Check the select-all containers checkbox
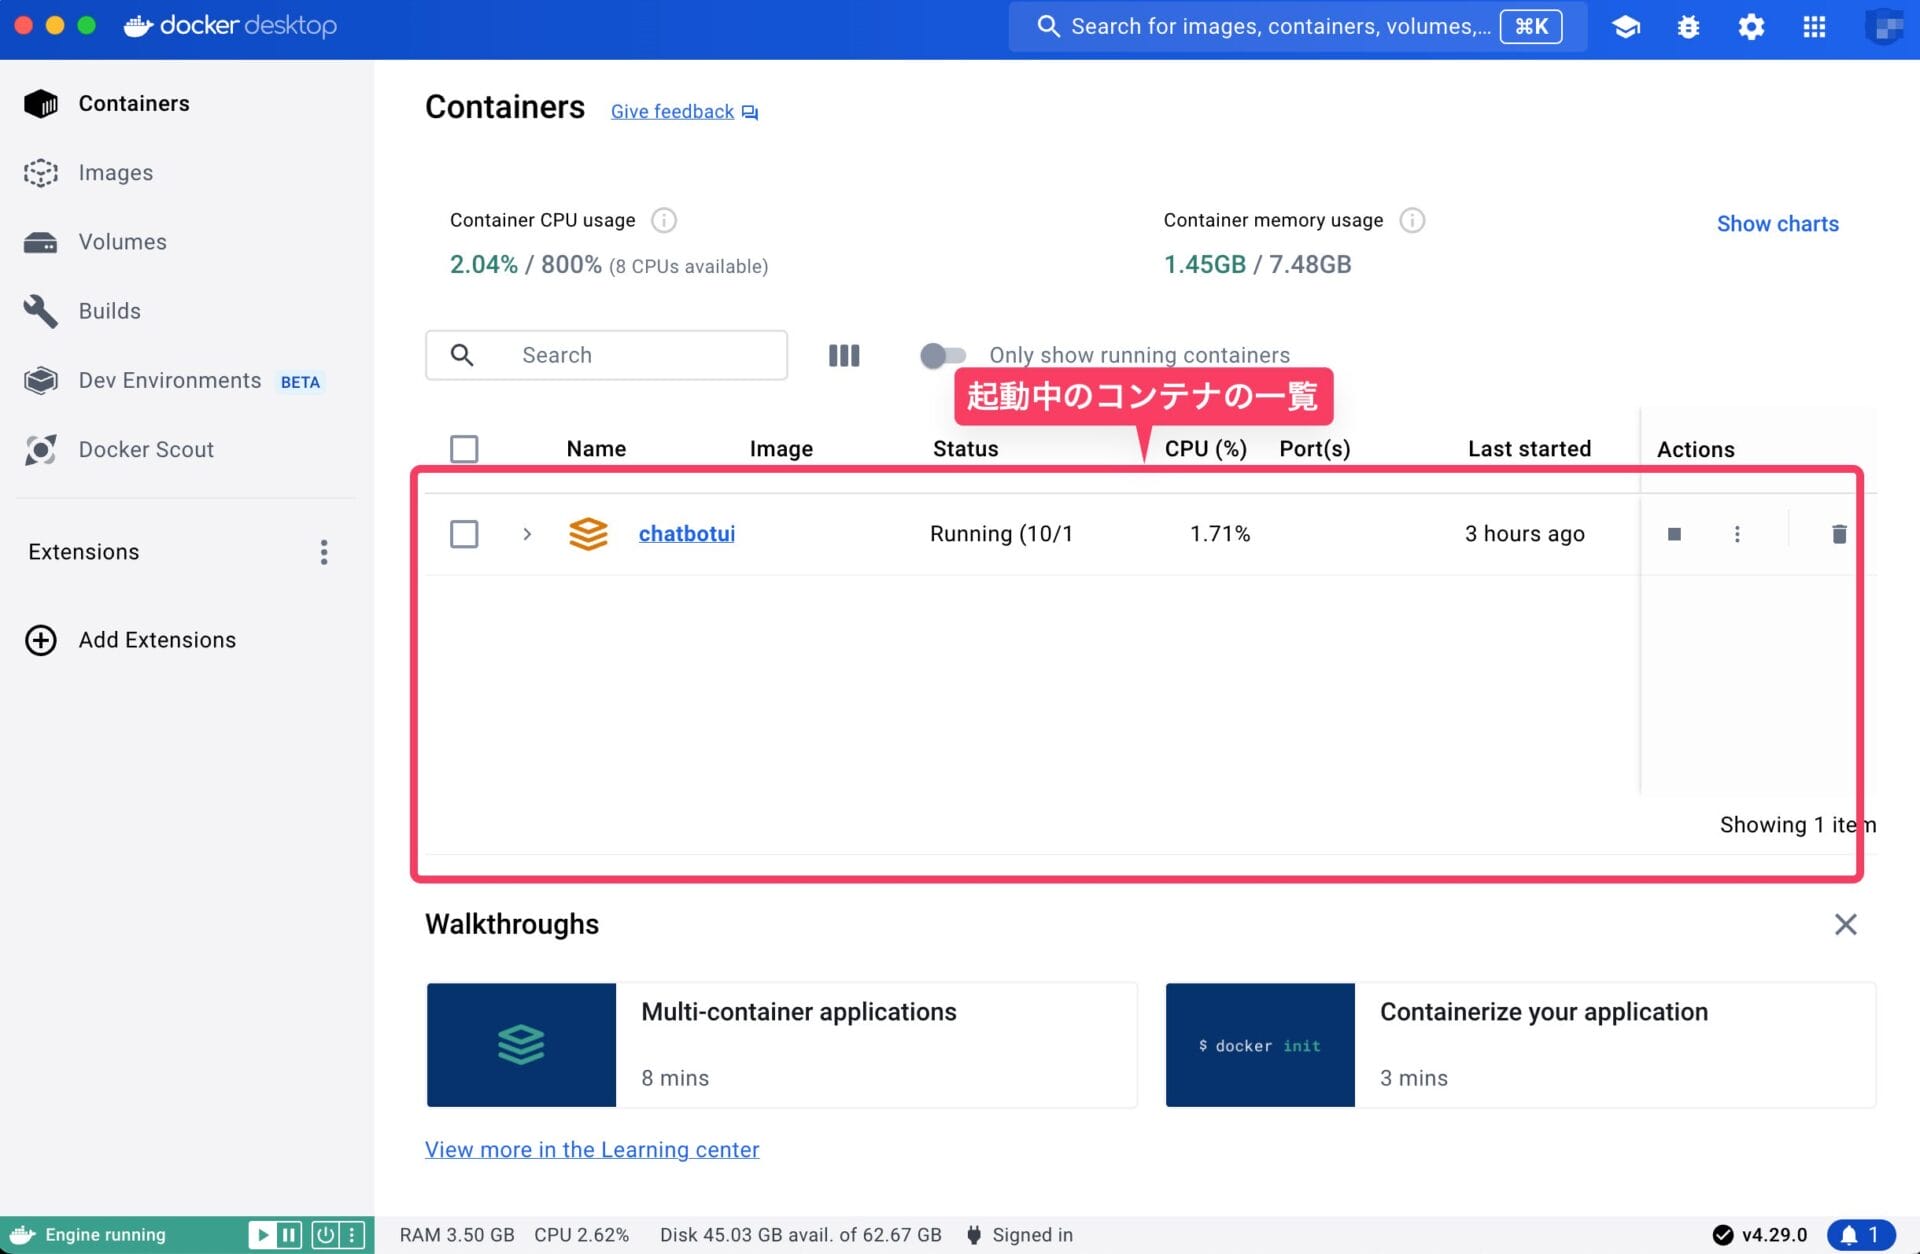The width and height of the screenshot is (1920, 1254). click(x=464, y=449)
